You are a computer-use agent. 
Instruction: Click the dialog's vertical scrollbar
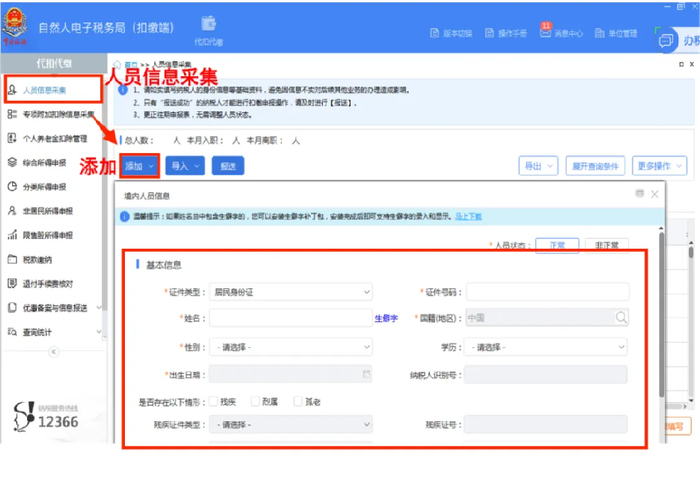[x=661, y=314]
